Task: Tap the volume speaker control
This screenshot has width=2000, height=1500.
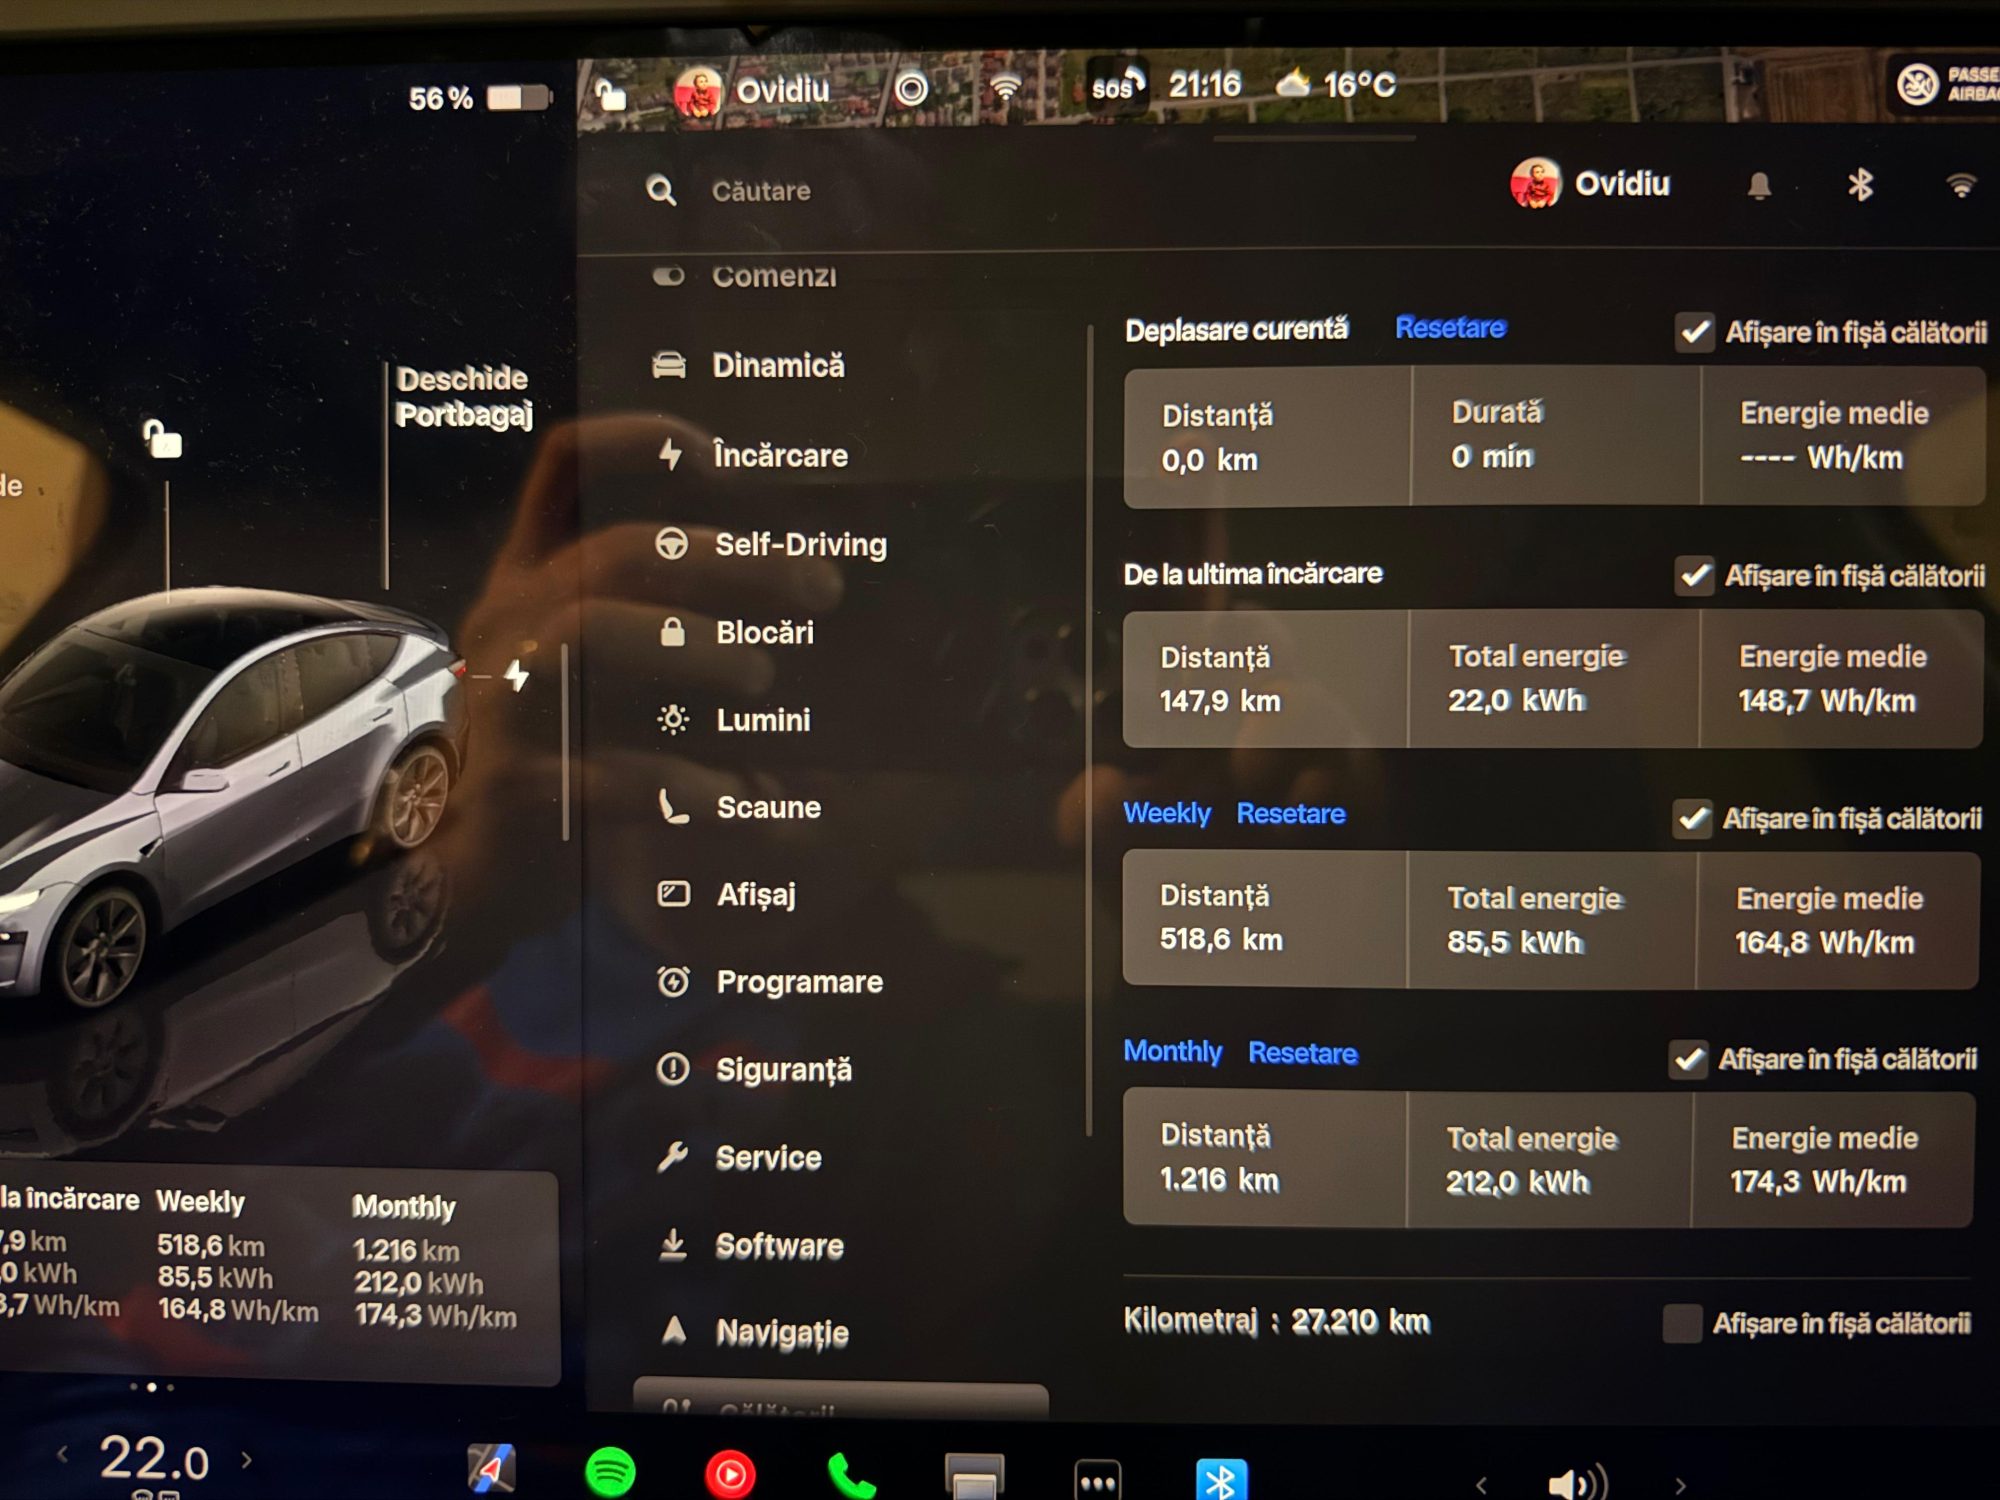Action: point(1575,1483)
